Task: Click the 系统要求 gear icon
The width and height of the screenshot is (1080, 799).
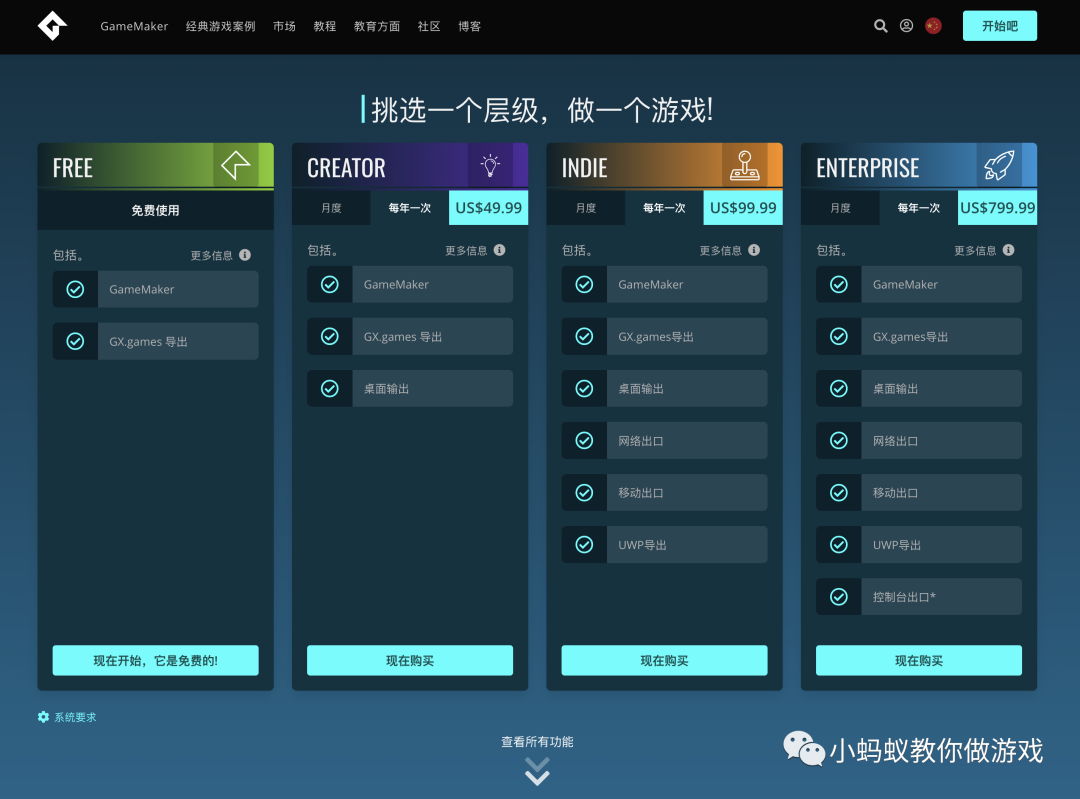Action: [x=43, y=717]
